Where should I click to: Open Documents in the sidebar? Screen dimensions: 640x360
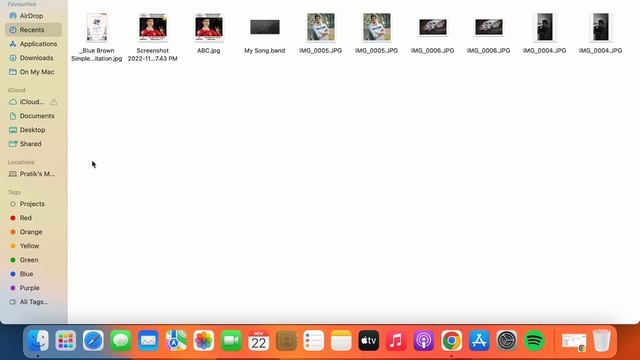[33, 116]
